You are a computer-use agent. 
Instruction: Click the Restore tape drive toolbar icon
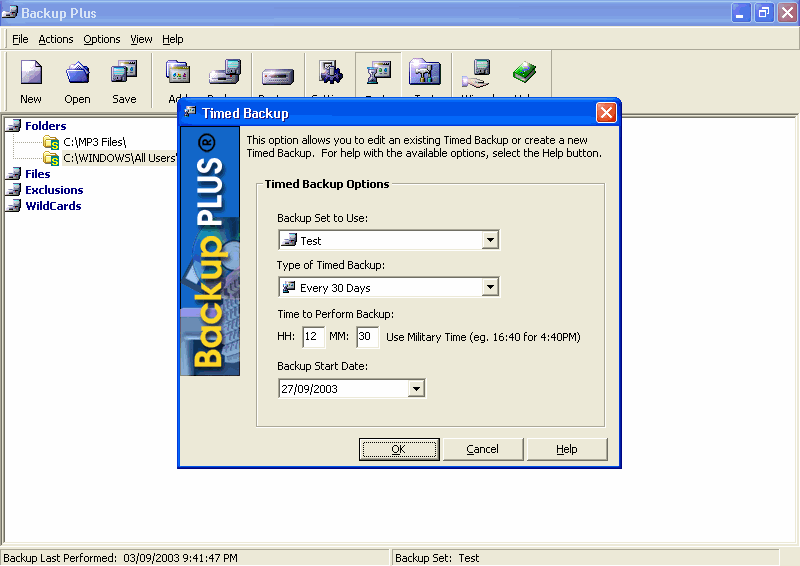click(x=278, y=77)
